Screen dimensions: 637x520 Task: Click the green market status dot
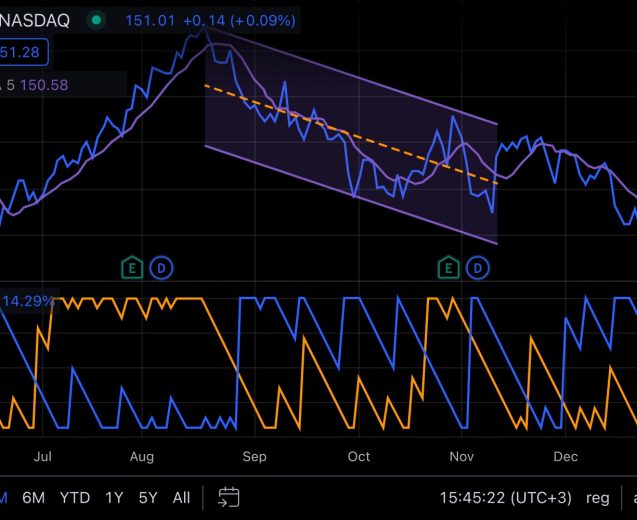coord(97,20)
